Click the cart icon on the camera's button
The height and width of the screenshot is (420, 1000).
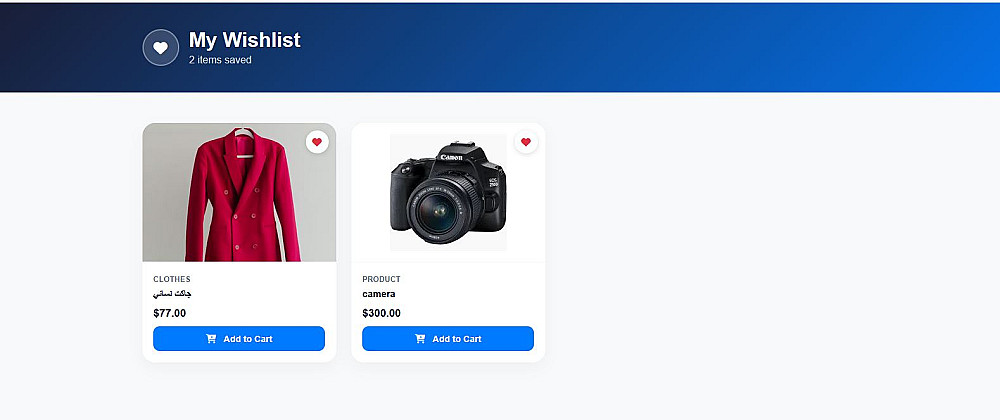[x=420, y=339]
